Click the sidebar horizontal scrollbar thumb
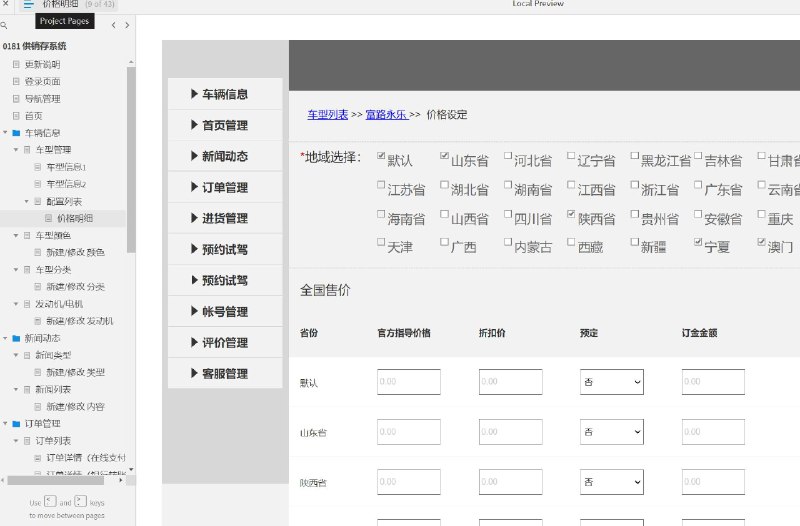This screenshot has height=526, width=800. (56, 481)
